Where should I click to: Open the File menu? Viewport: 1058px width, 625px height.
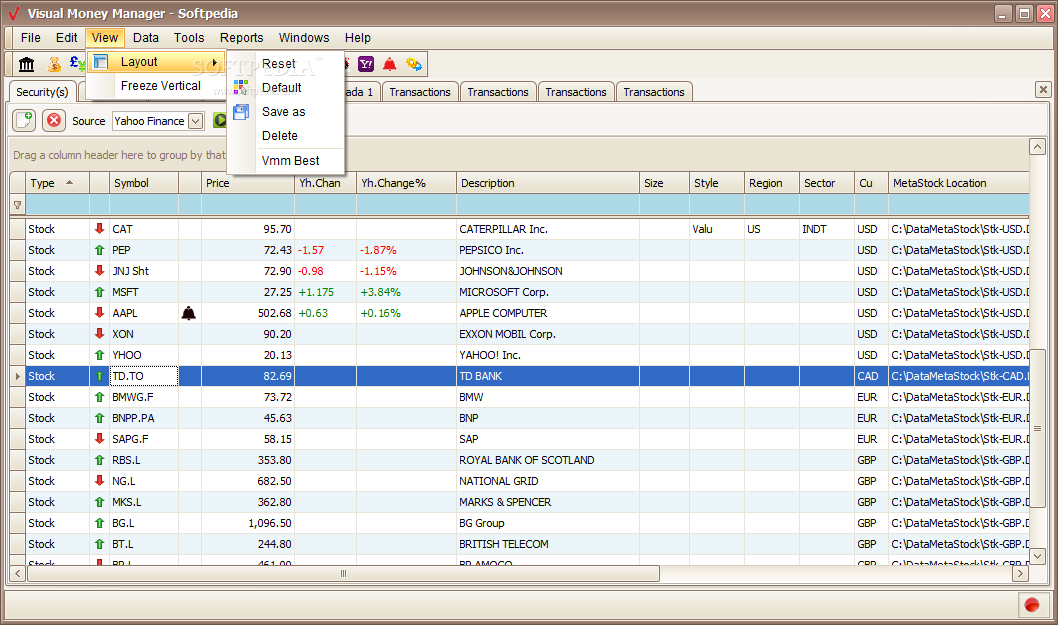click(x=30, y=38)
